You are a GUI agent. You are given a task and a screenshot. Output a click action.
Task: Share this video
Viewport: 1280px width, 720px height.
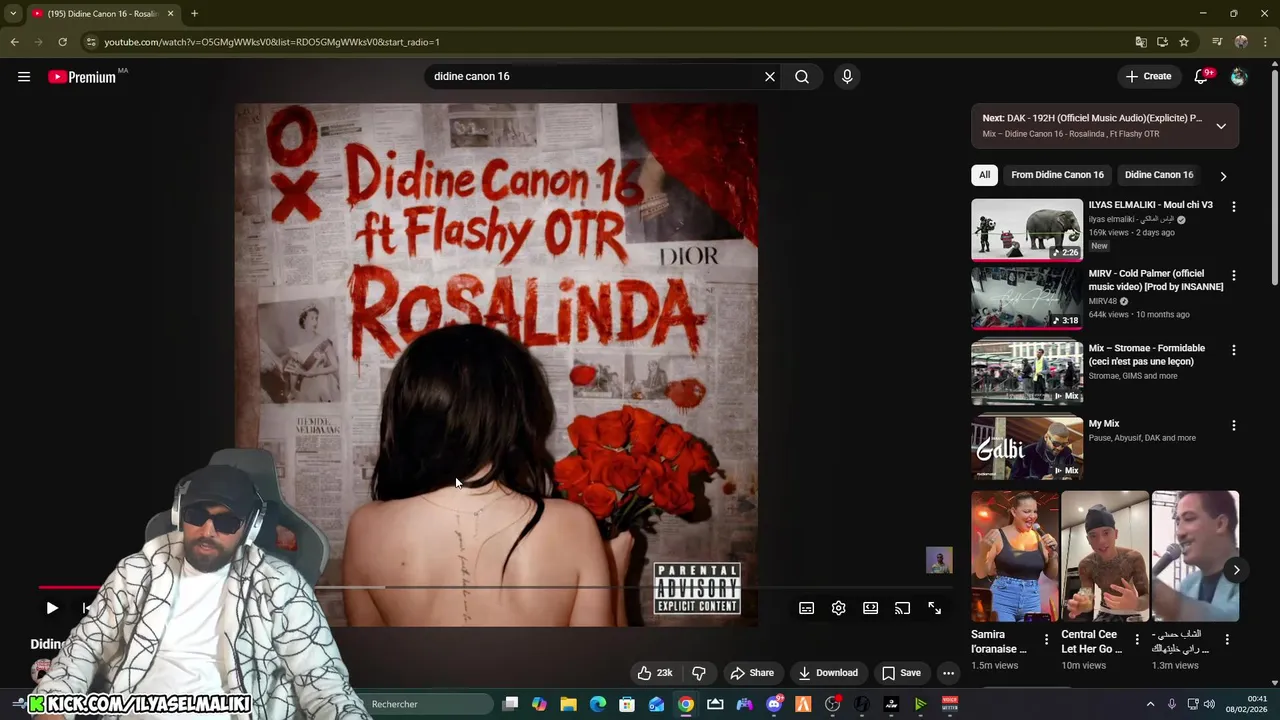752,673
